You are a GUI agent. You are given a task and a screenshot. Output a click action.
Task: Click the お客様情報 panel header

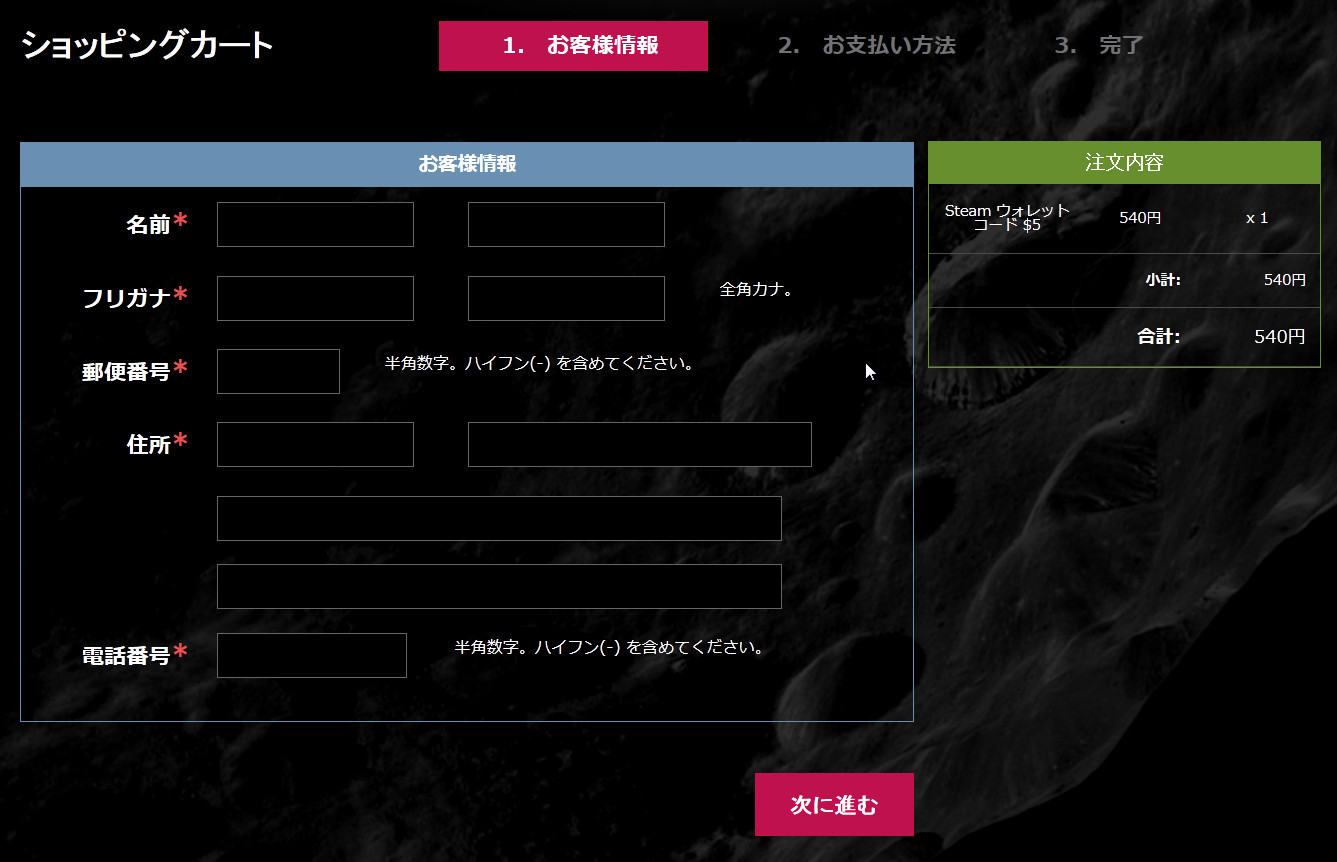click(x=467, y=164)
